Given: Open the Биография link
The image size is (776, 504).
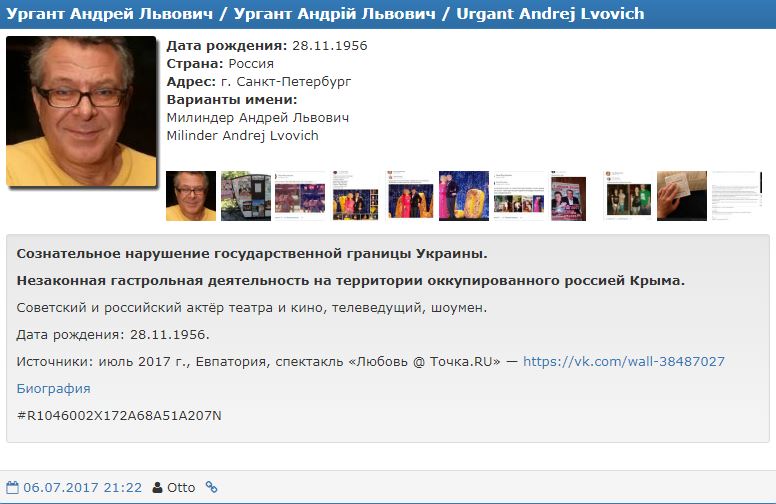Looking at the screenshot, I should coord(53,389).
